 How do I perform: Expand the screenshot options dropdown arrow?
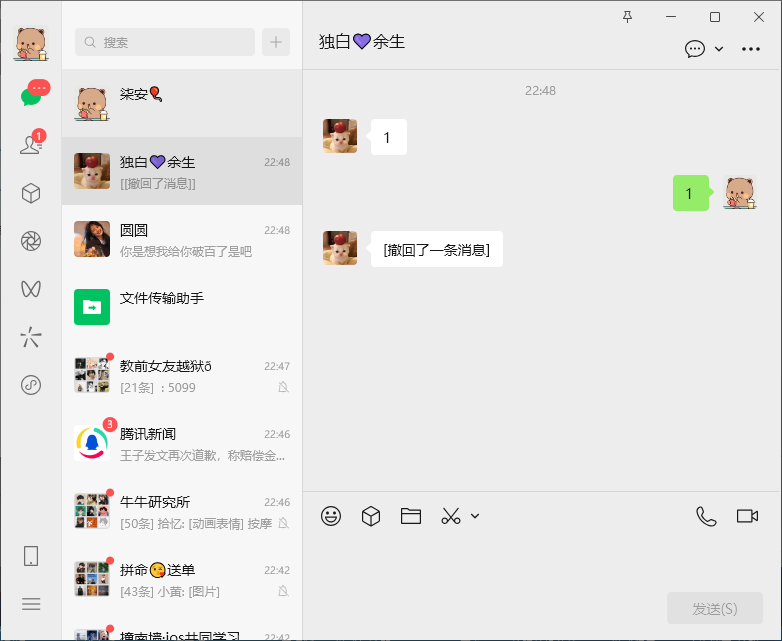click(x=475, y=516)
